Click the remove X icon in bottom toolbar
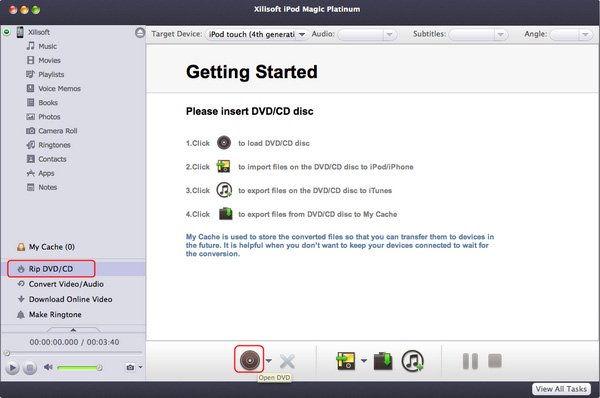 (287, 361)
